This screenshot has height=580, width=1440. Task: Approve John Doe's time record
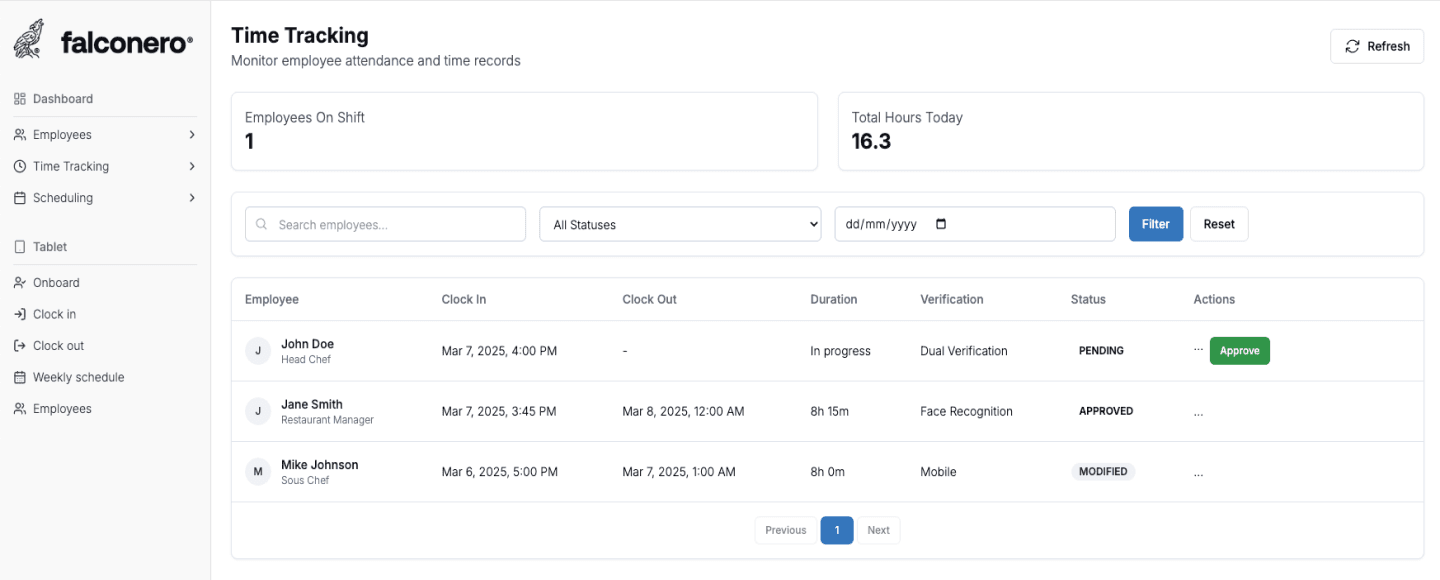coord(1240,351)
